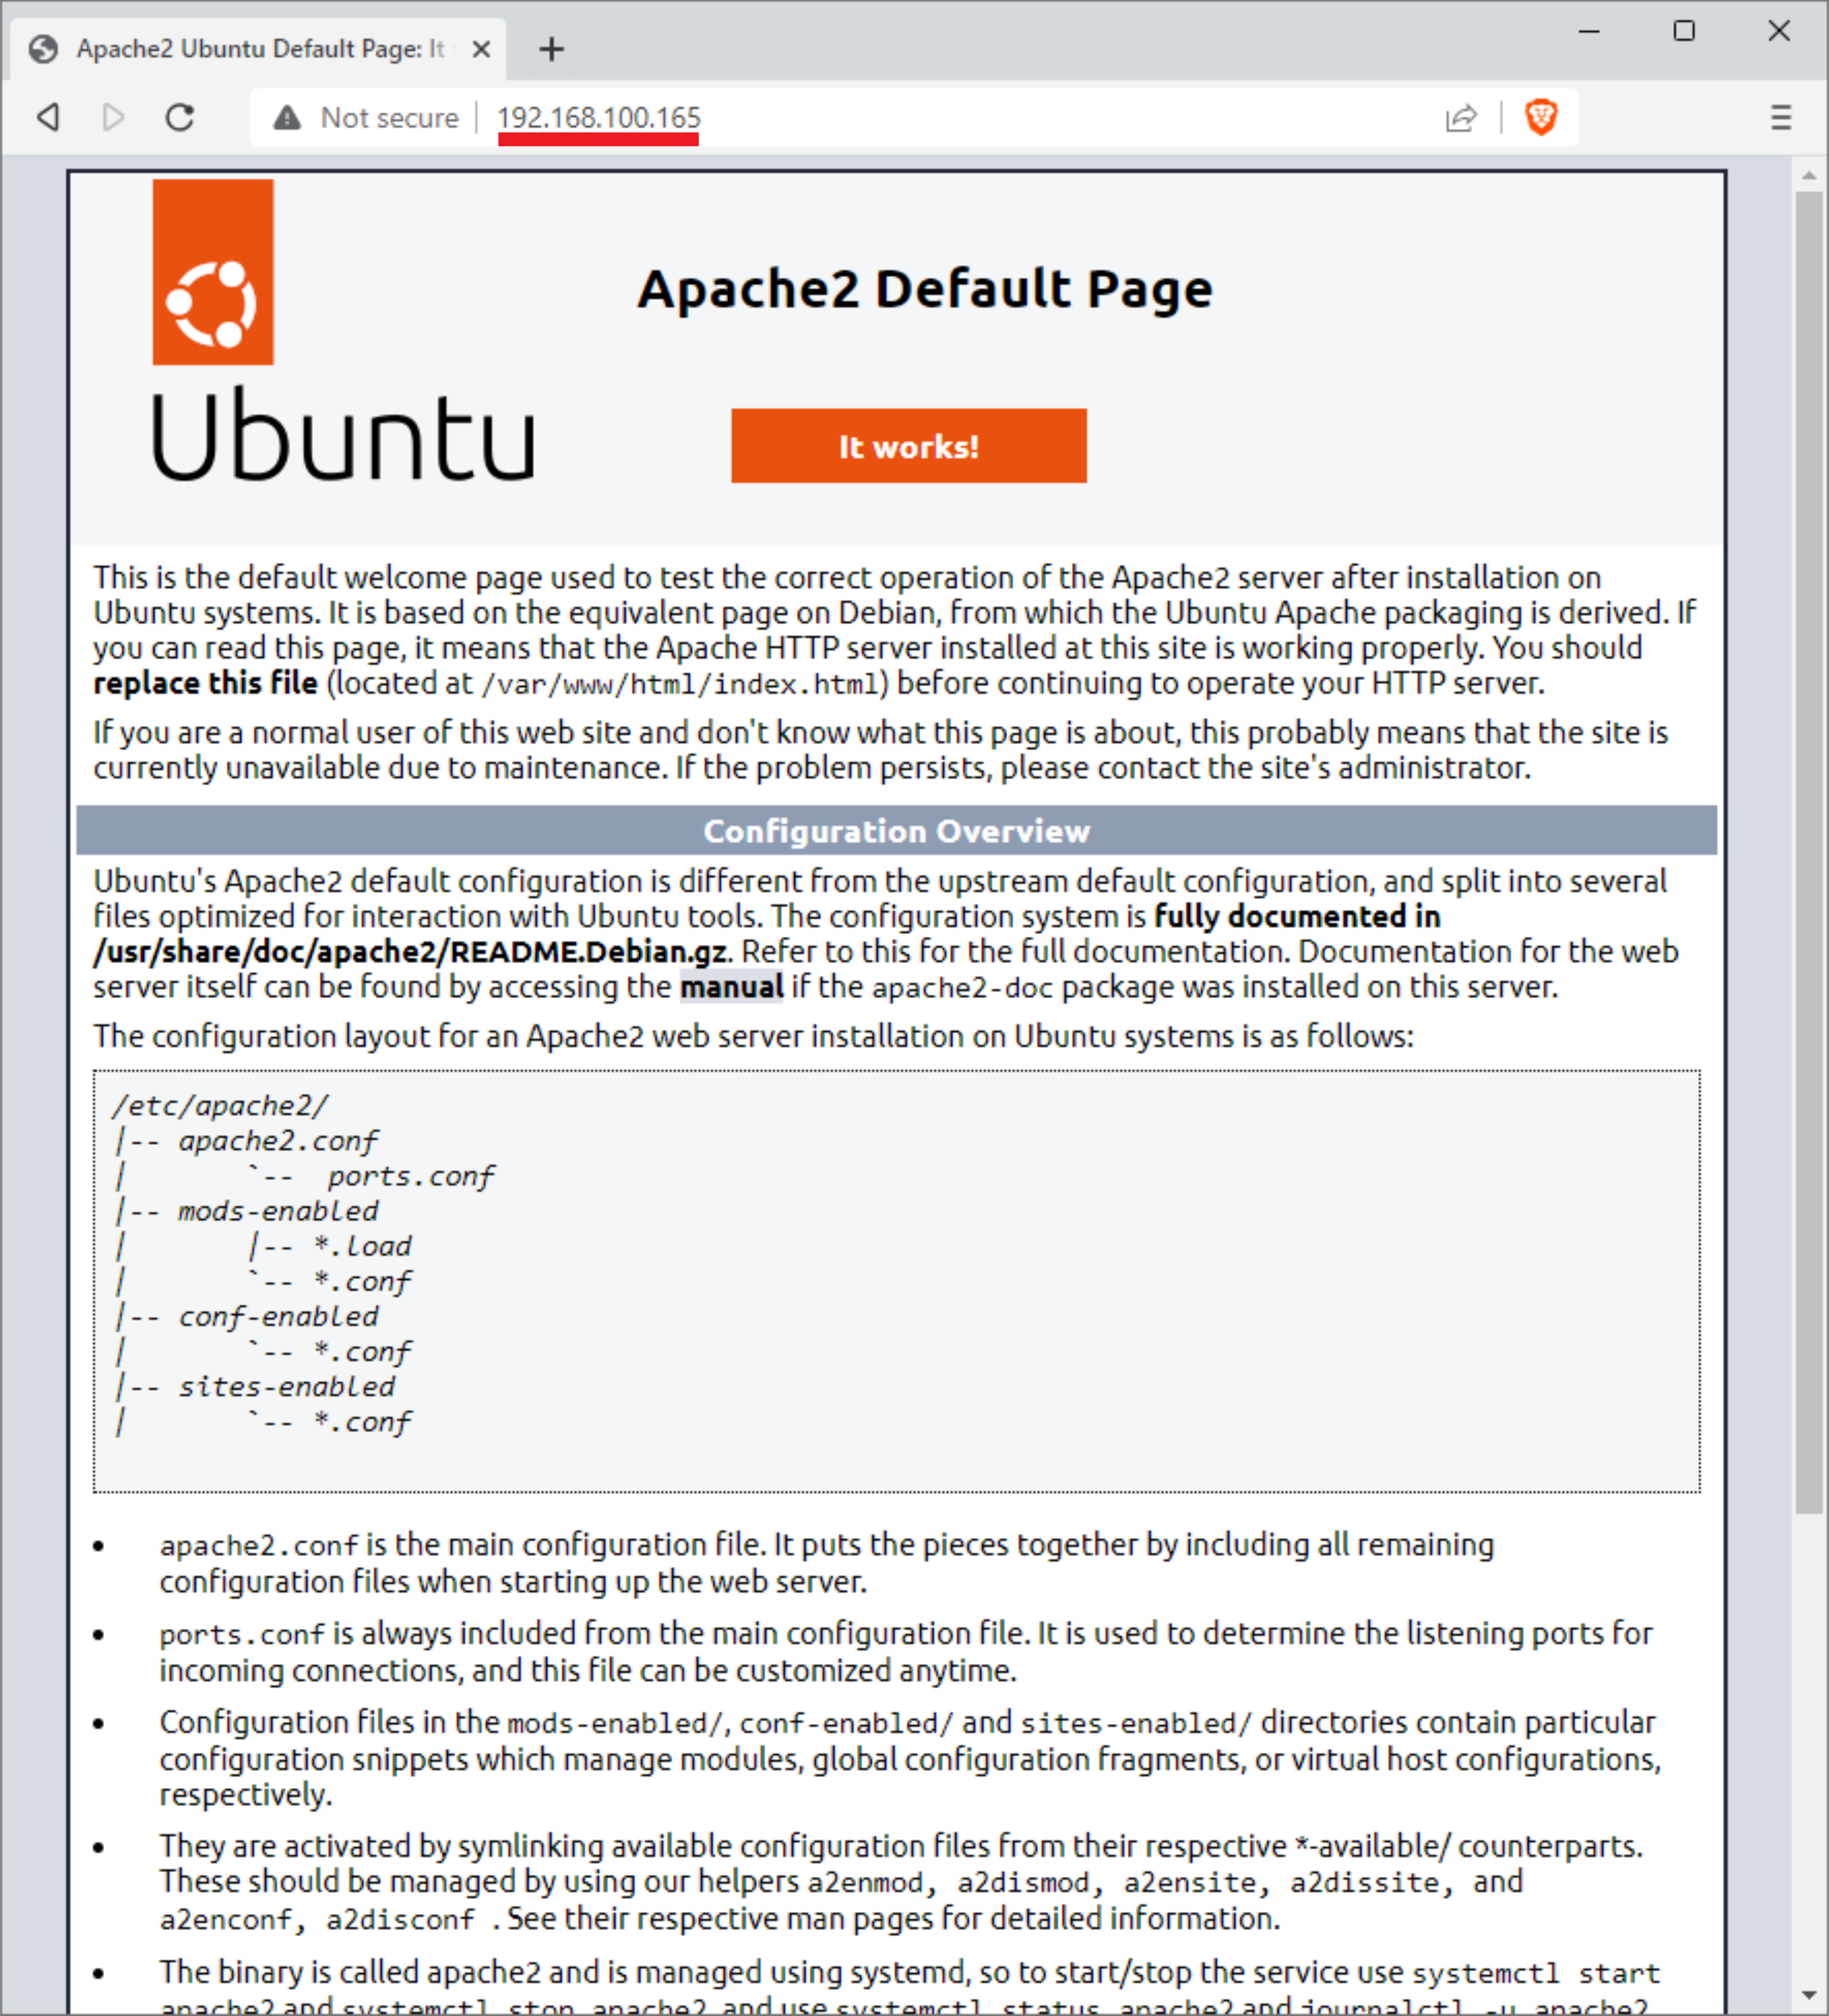The height and width of the screenshot is (2016, 1829).
Task: Click the page scrollbar up arrow
Action: point(1808,175)
